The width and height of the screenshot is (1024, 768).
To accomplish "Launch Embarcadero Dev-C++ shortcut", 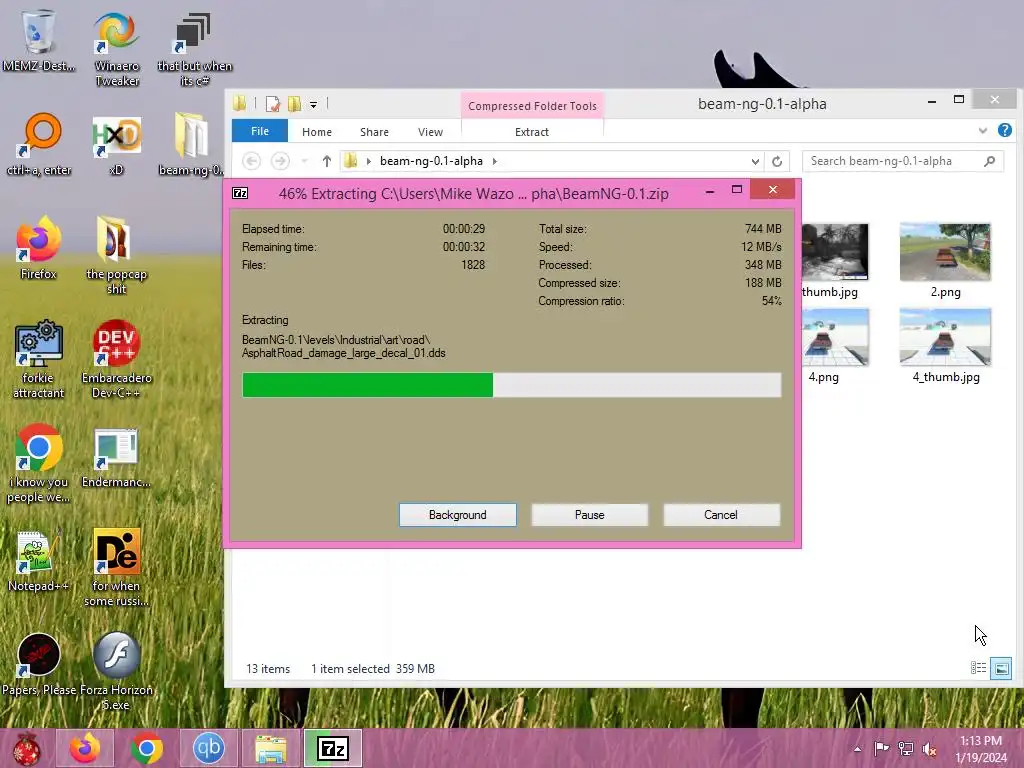I will [116, 344].
